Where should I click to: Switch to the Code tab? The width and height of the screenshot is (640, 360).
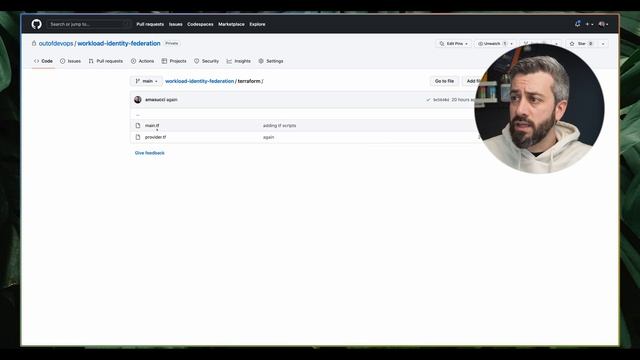click(x=43, y=61)
